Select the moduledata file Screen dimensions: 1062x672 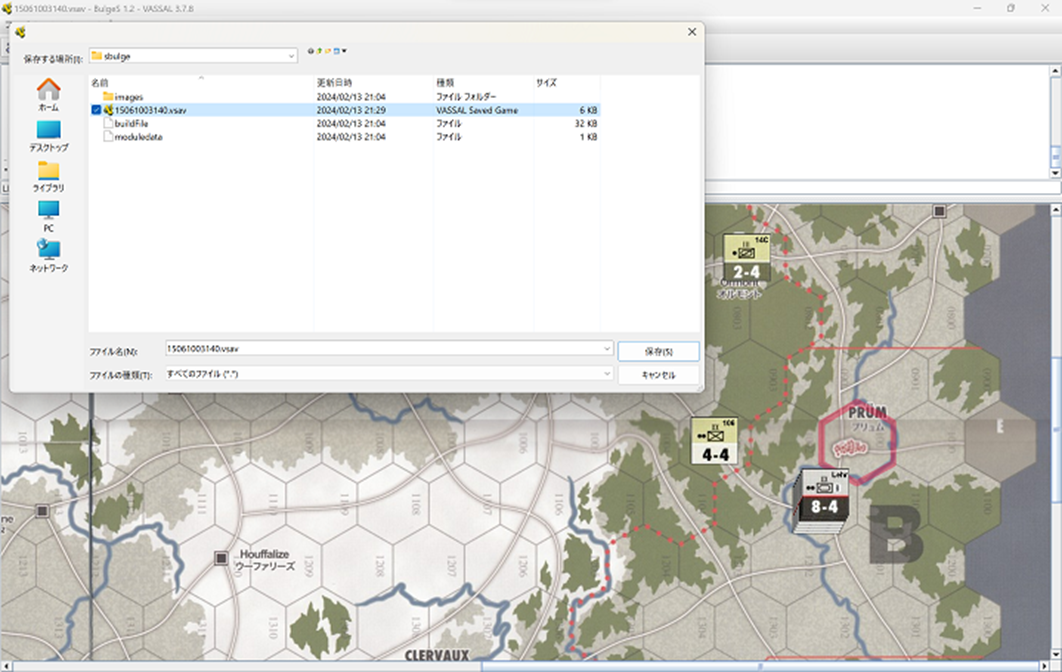coord(344,137)
